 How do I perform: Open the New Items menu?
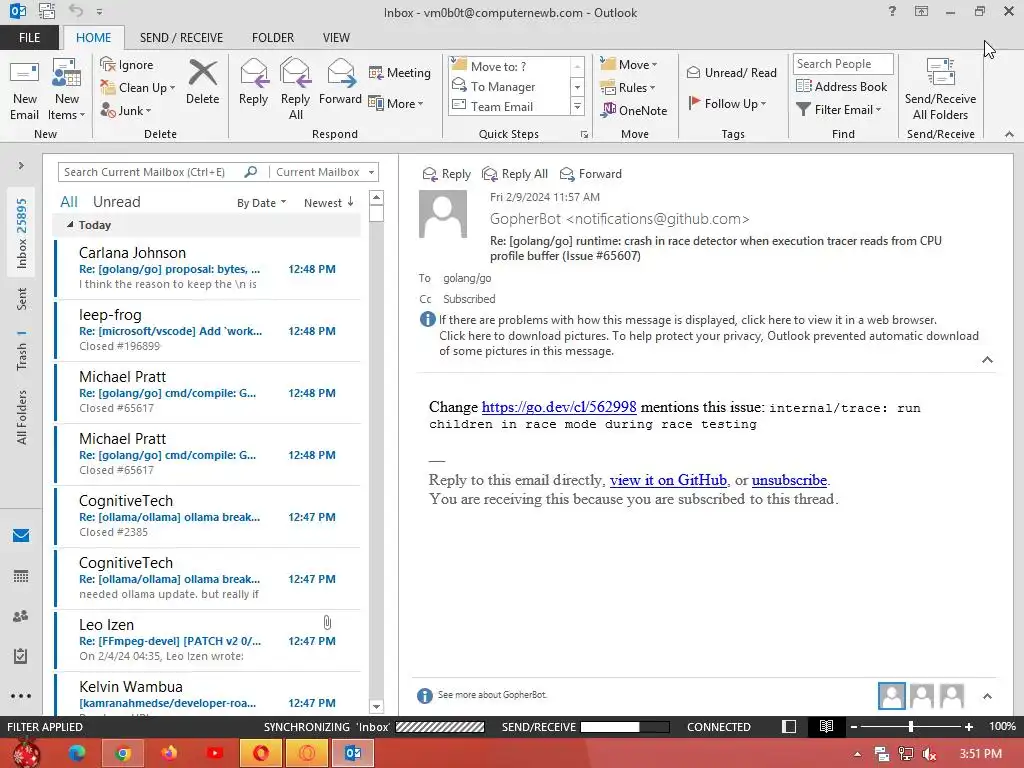coord(67,90)
